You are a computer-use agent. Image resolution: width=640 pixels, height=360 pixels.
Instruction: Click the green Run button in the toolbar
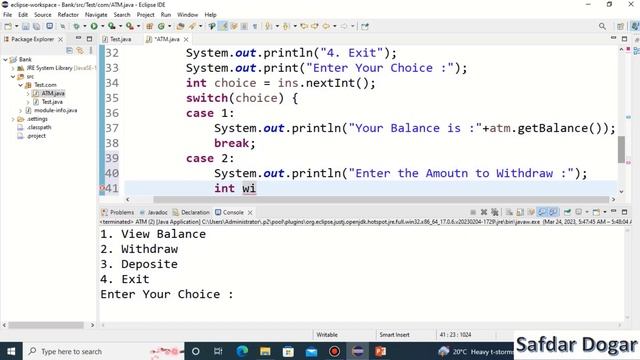(94, 26)
